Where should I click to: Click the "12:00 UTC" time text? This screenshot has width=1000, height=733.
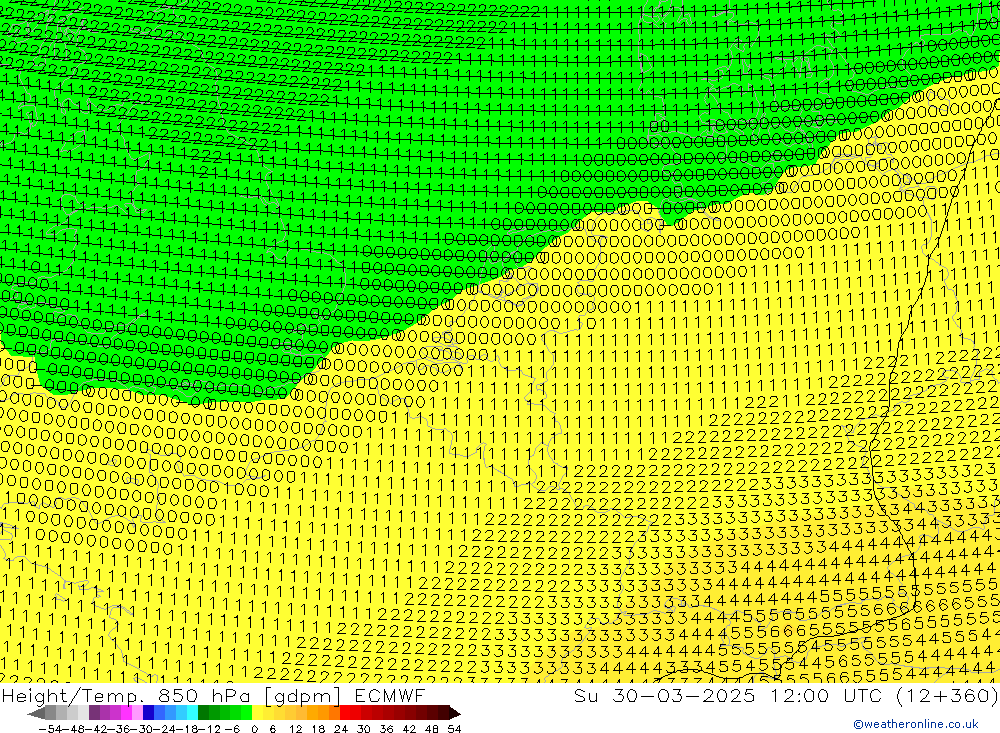[826, 696]
